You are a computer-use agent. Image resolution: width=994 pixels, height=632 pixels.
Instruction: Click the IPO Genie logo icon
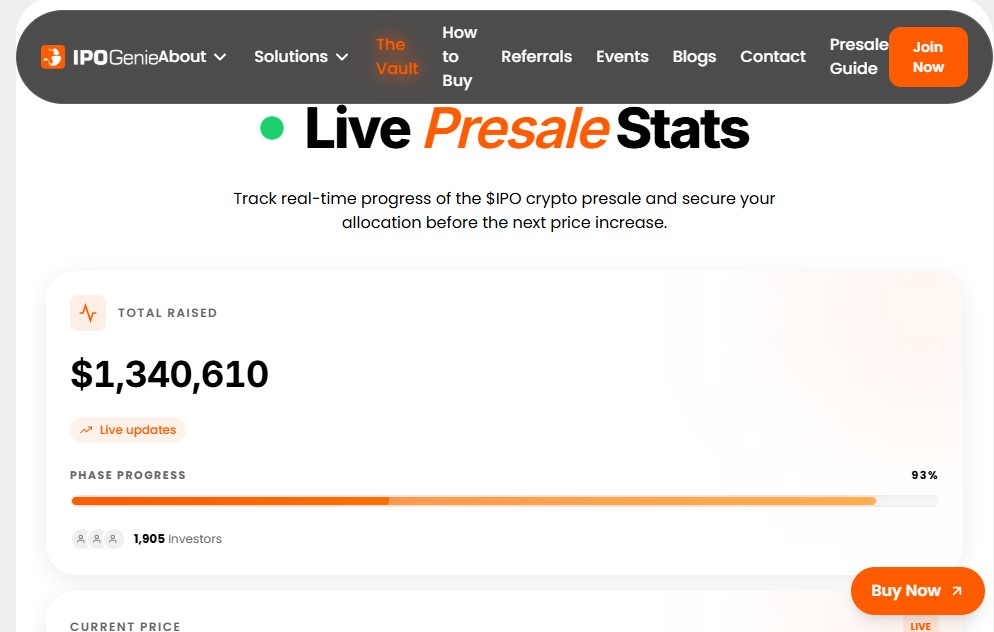coord(53,57)
